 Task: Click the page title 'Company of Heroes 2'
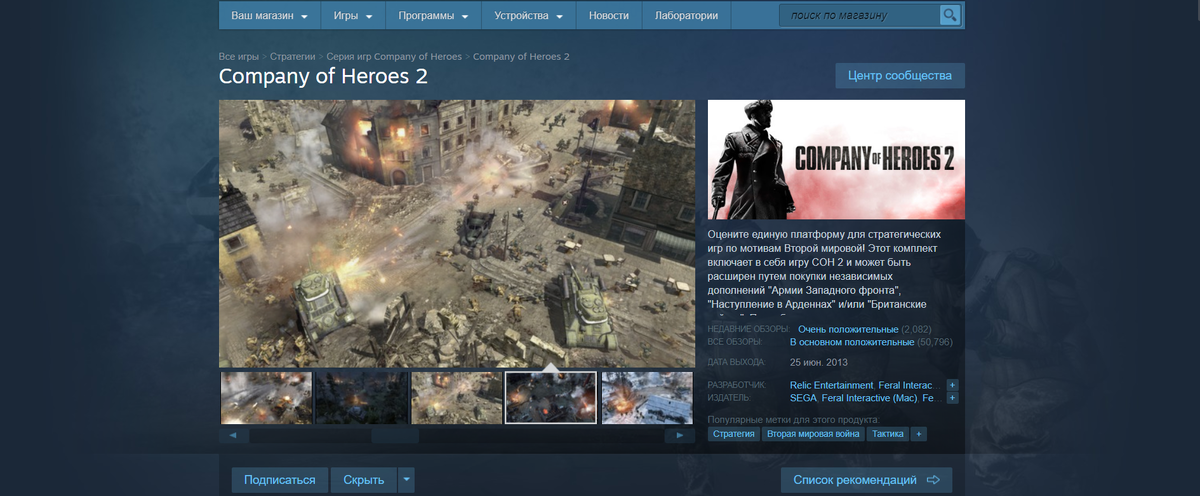[x=323, y=77]
